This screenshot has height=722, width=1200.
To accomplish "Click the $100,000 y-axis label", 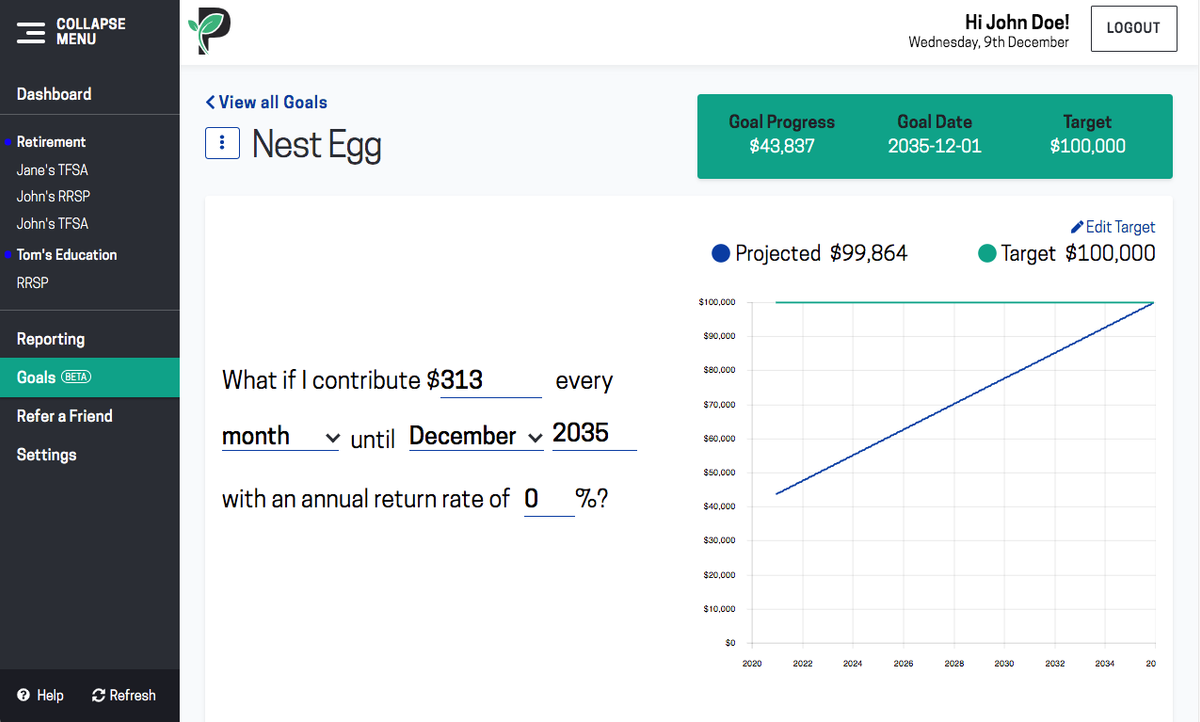I will click(x=716, y=302).
